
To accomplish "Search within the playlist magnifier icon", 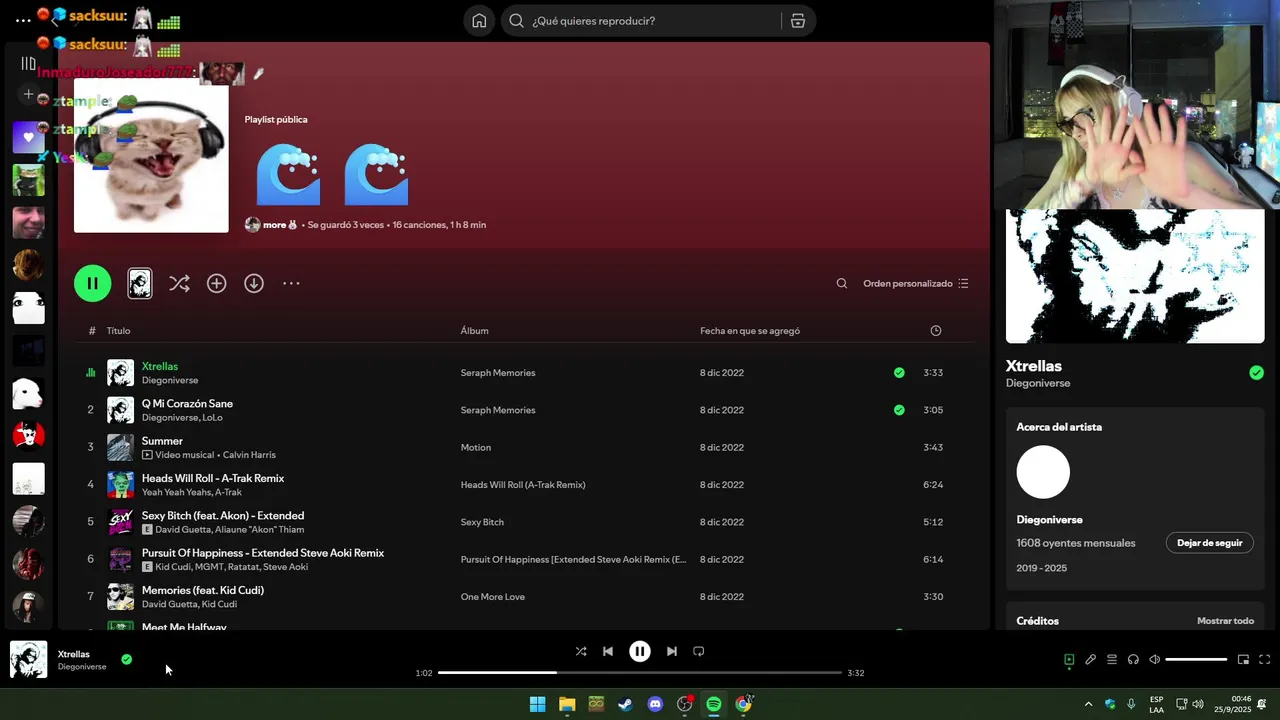I will pos(842,283).
